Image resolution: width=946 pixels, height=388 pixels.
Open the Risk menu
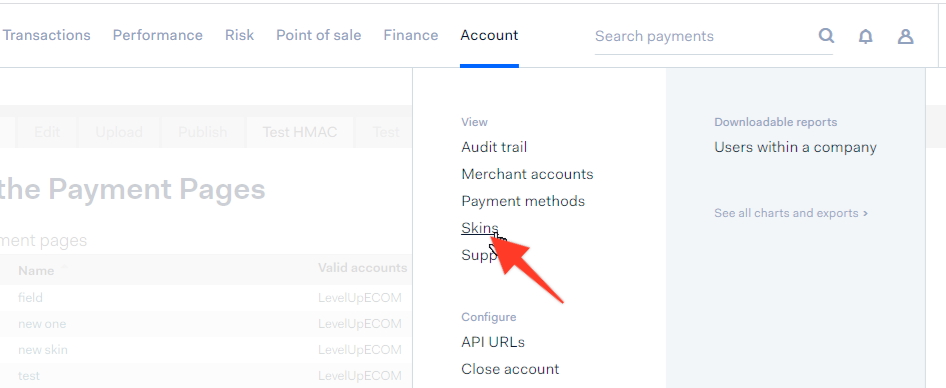(240, 35)
